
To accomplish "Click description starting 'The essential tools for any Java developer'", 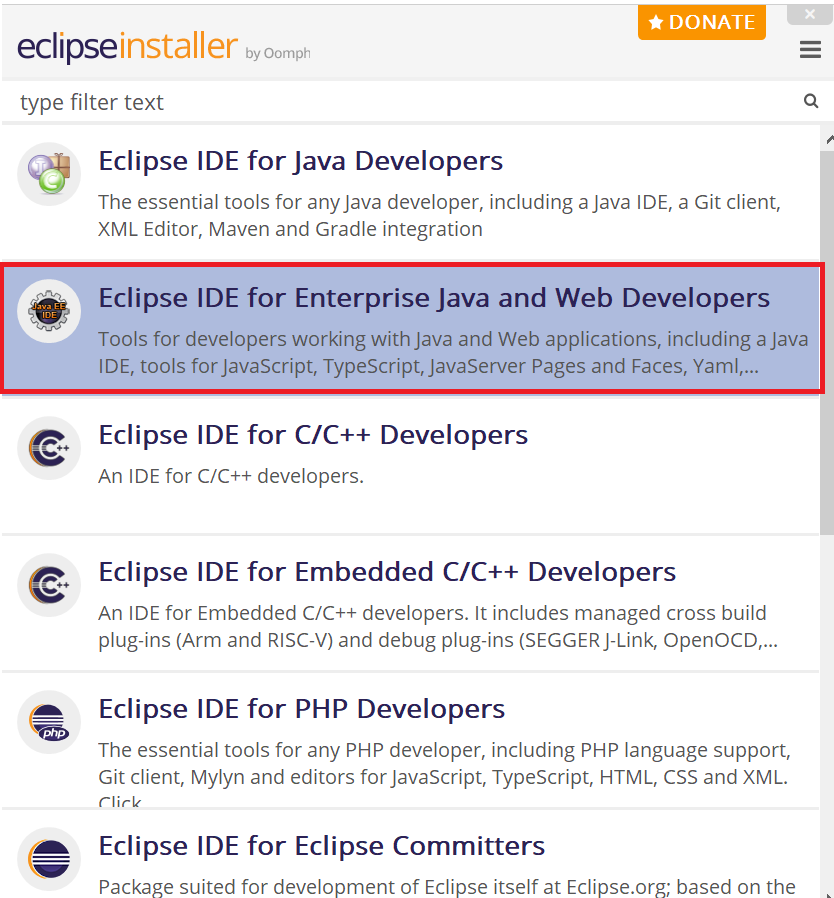I will coord(439,215).
